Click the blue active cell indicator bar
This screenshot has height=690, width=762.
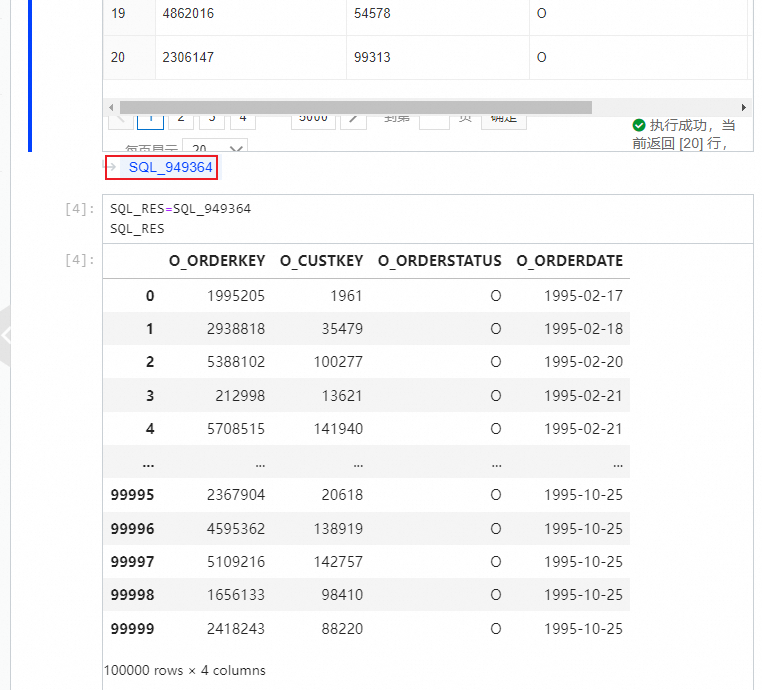coord(30,76)
